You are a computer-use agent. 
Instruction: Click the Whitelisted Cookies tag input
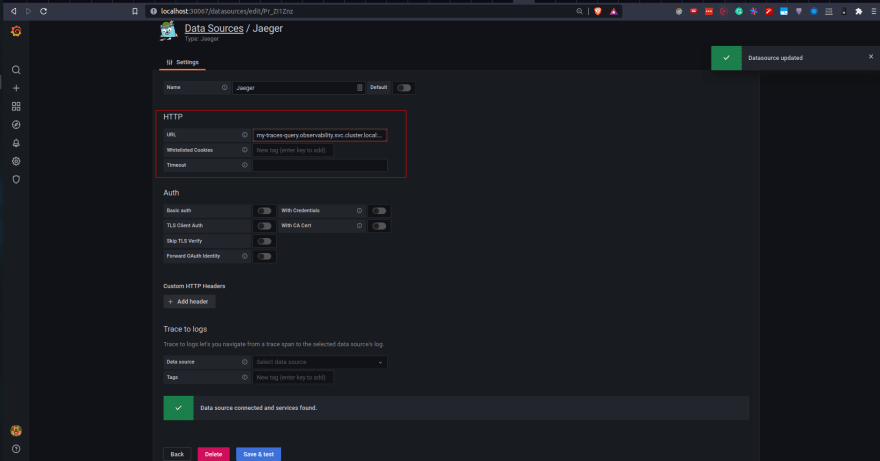click(x=293, y=150)
